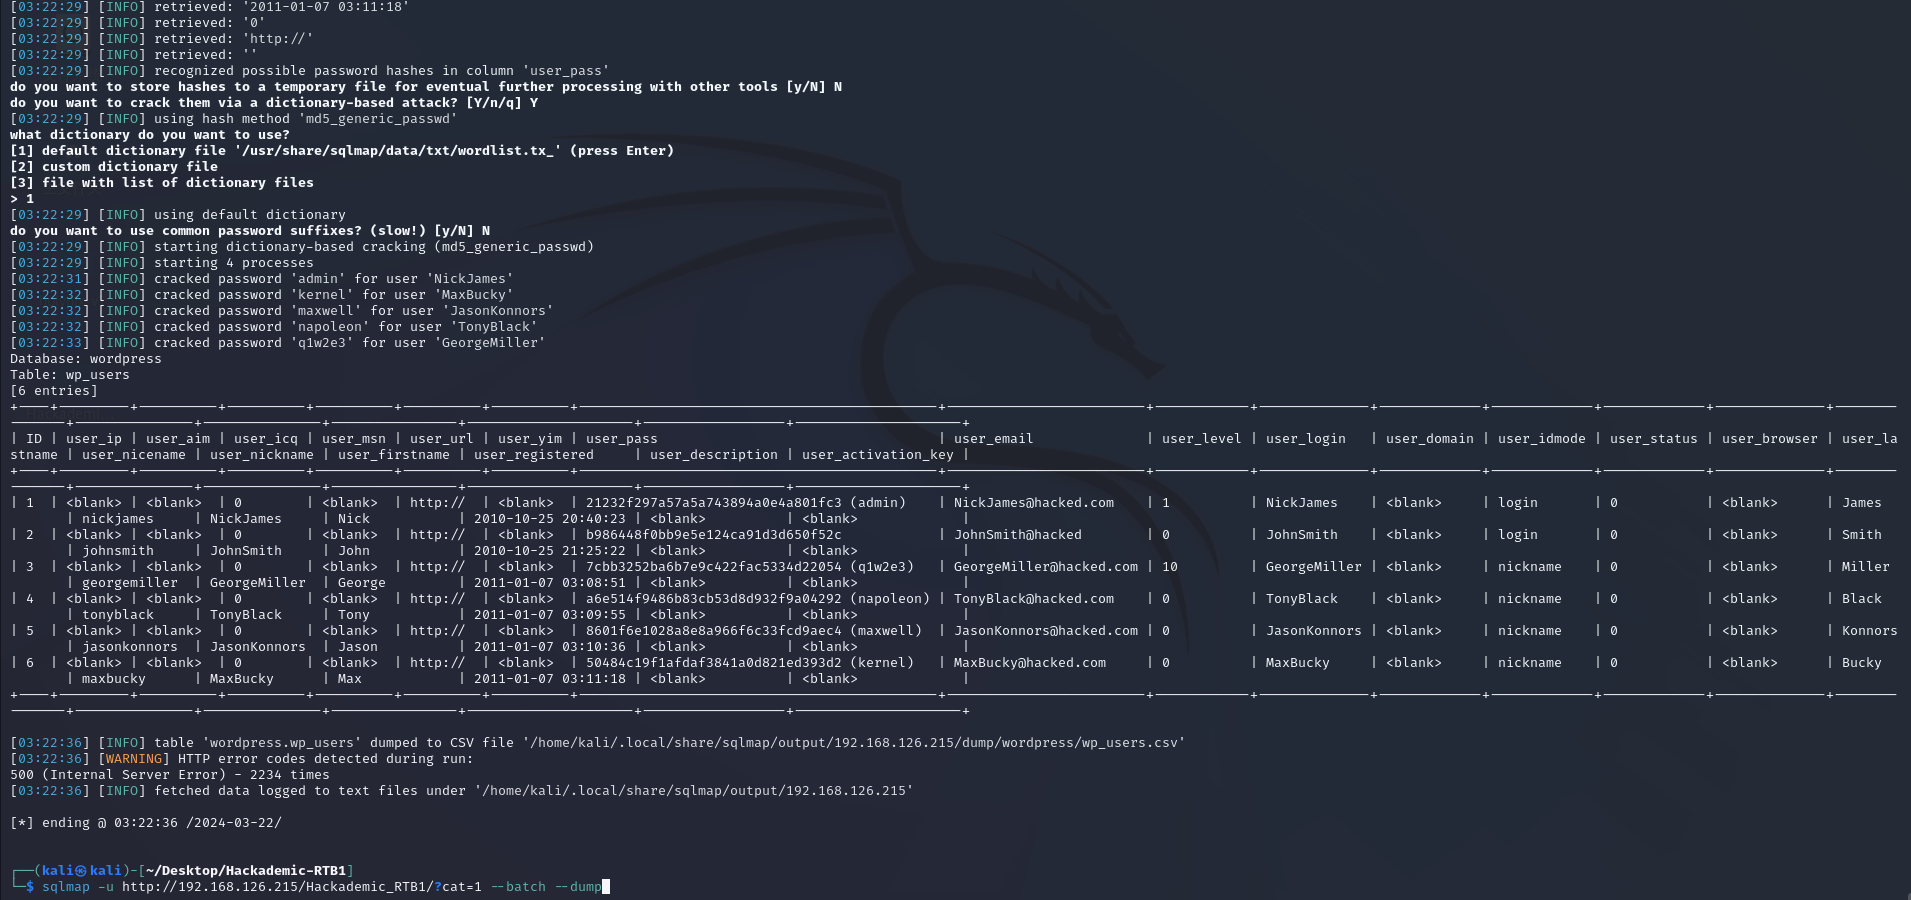Click the email TonyBlack@hacked.com
Viewport: 1911px width, 900px height.
click(1033, 599)
